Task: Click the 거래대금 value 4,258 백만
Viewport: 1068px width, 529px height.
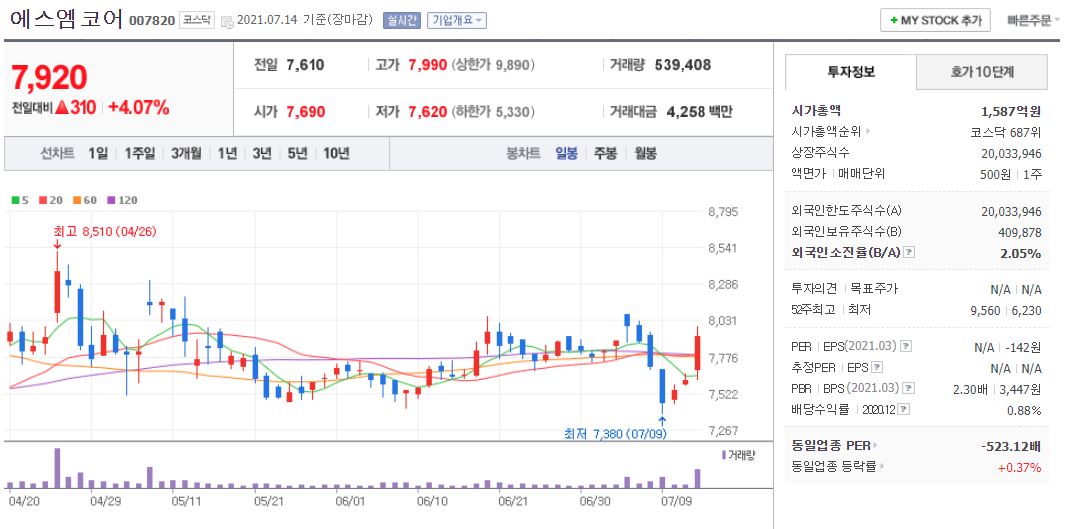Action: point(700,112)
